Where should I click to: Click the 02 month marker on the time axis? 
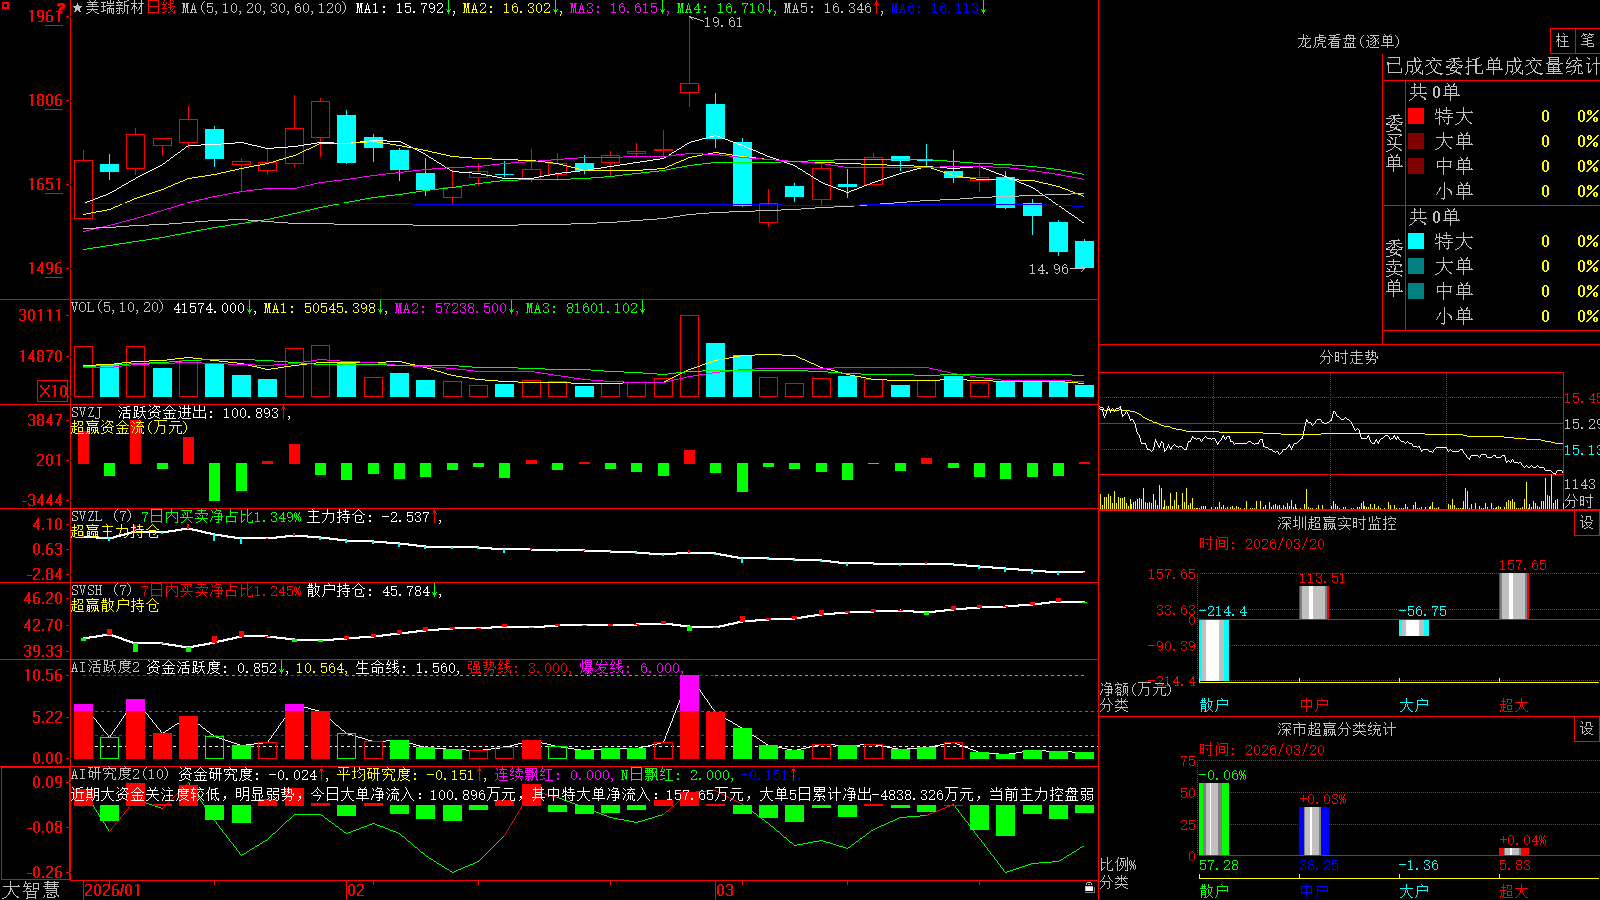tap(356, 890)
